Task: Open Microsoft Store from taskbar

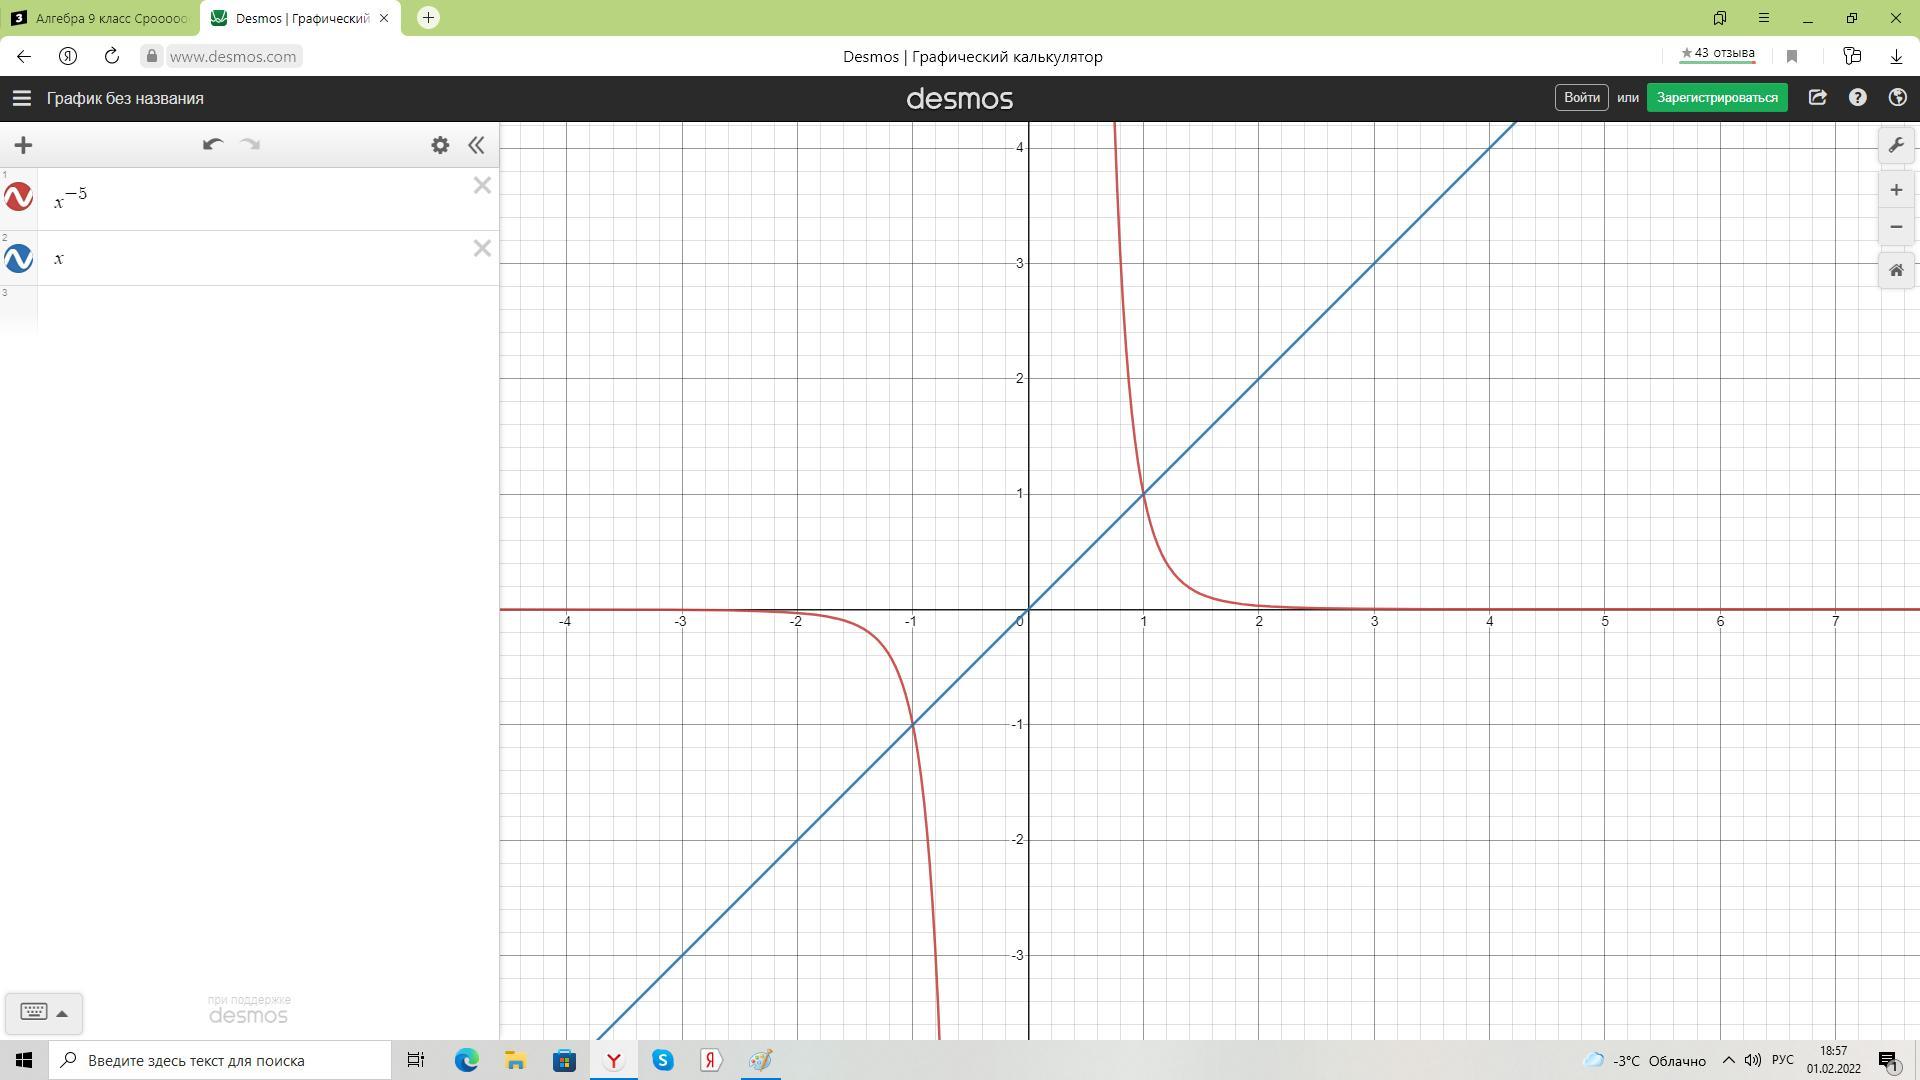Action: coord(564,1060)
